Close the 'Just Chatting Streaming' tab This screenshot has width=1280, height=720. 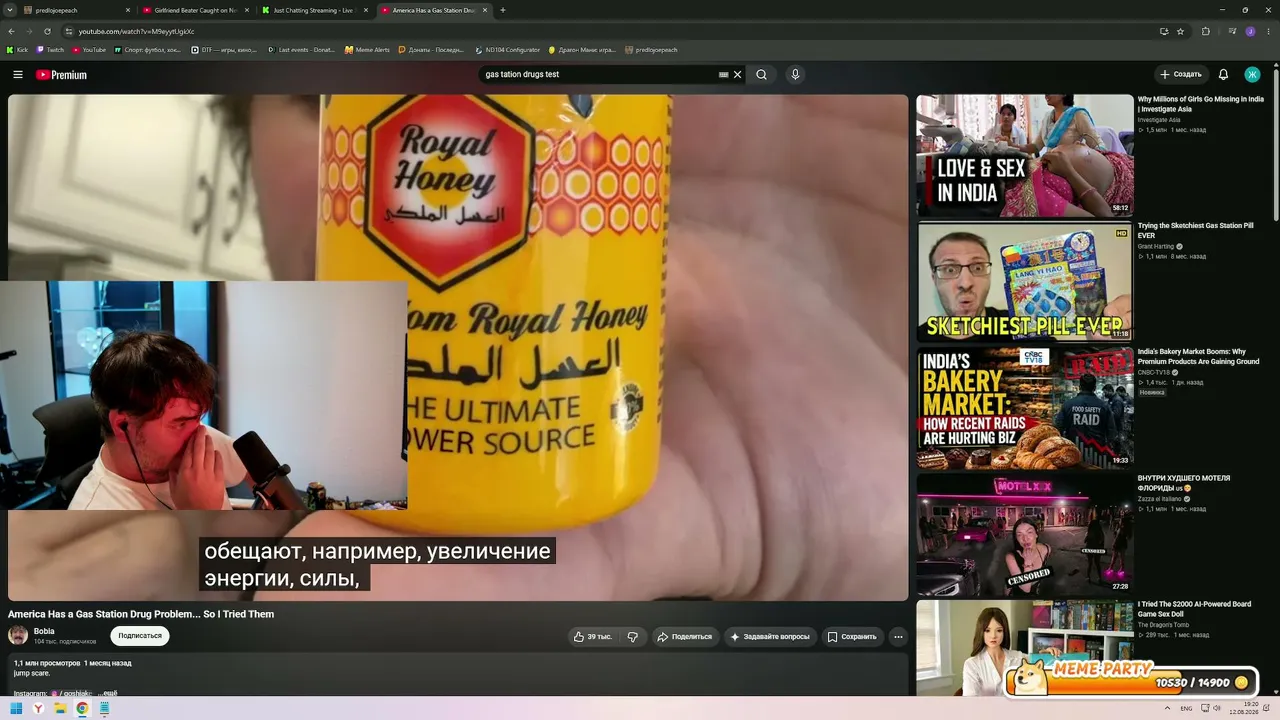tap(366, 10)
